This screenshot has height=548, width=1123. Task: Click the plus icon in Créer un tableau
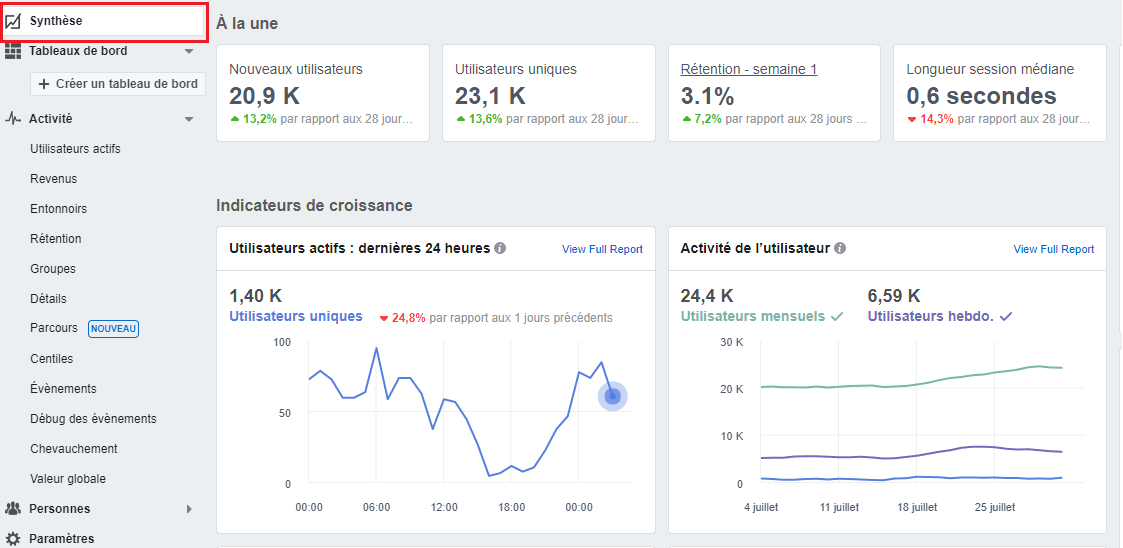point(44,84)
